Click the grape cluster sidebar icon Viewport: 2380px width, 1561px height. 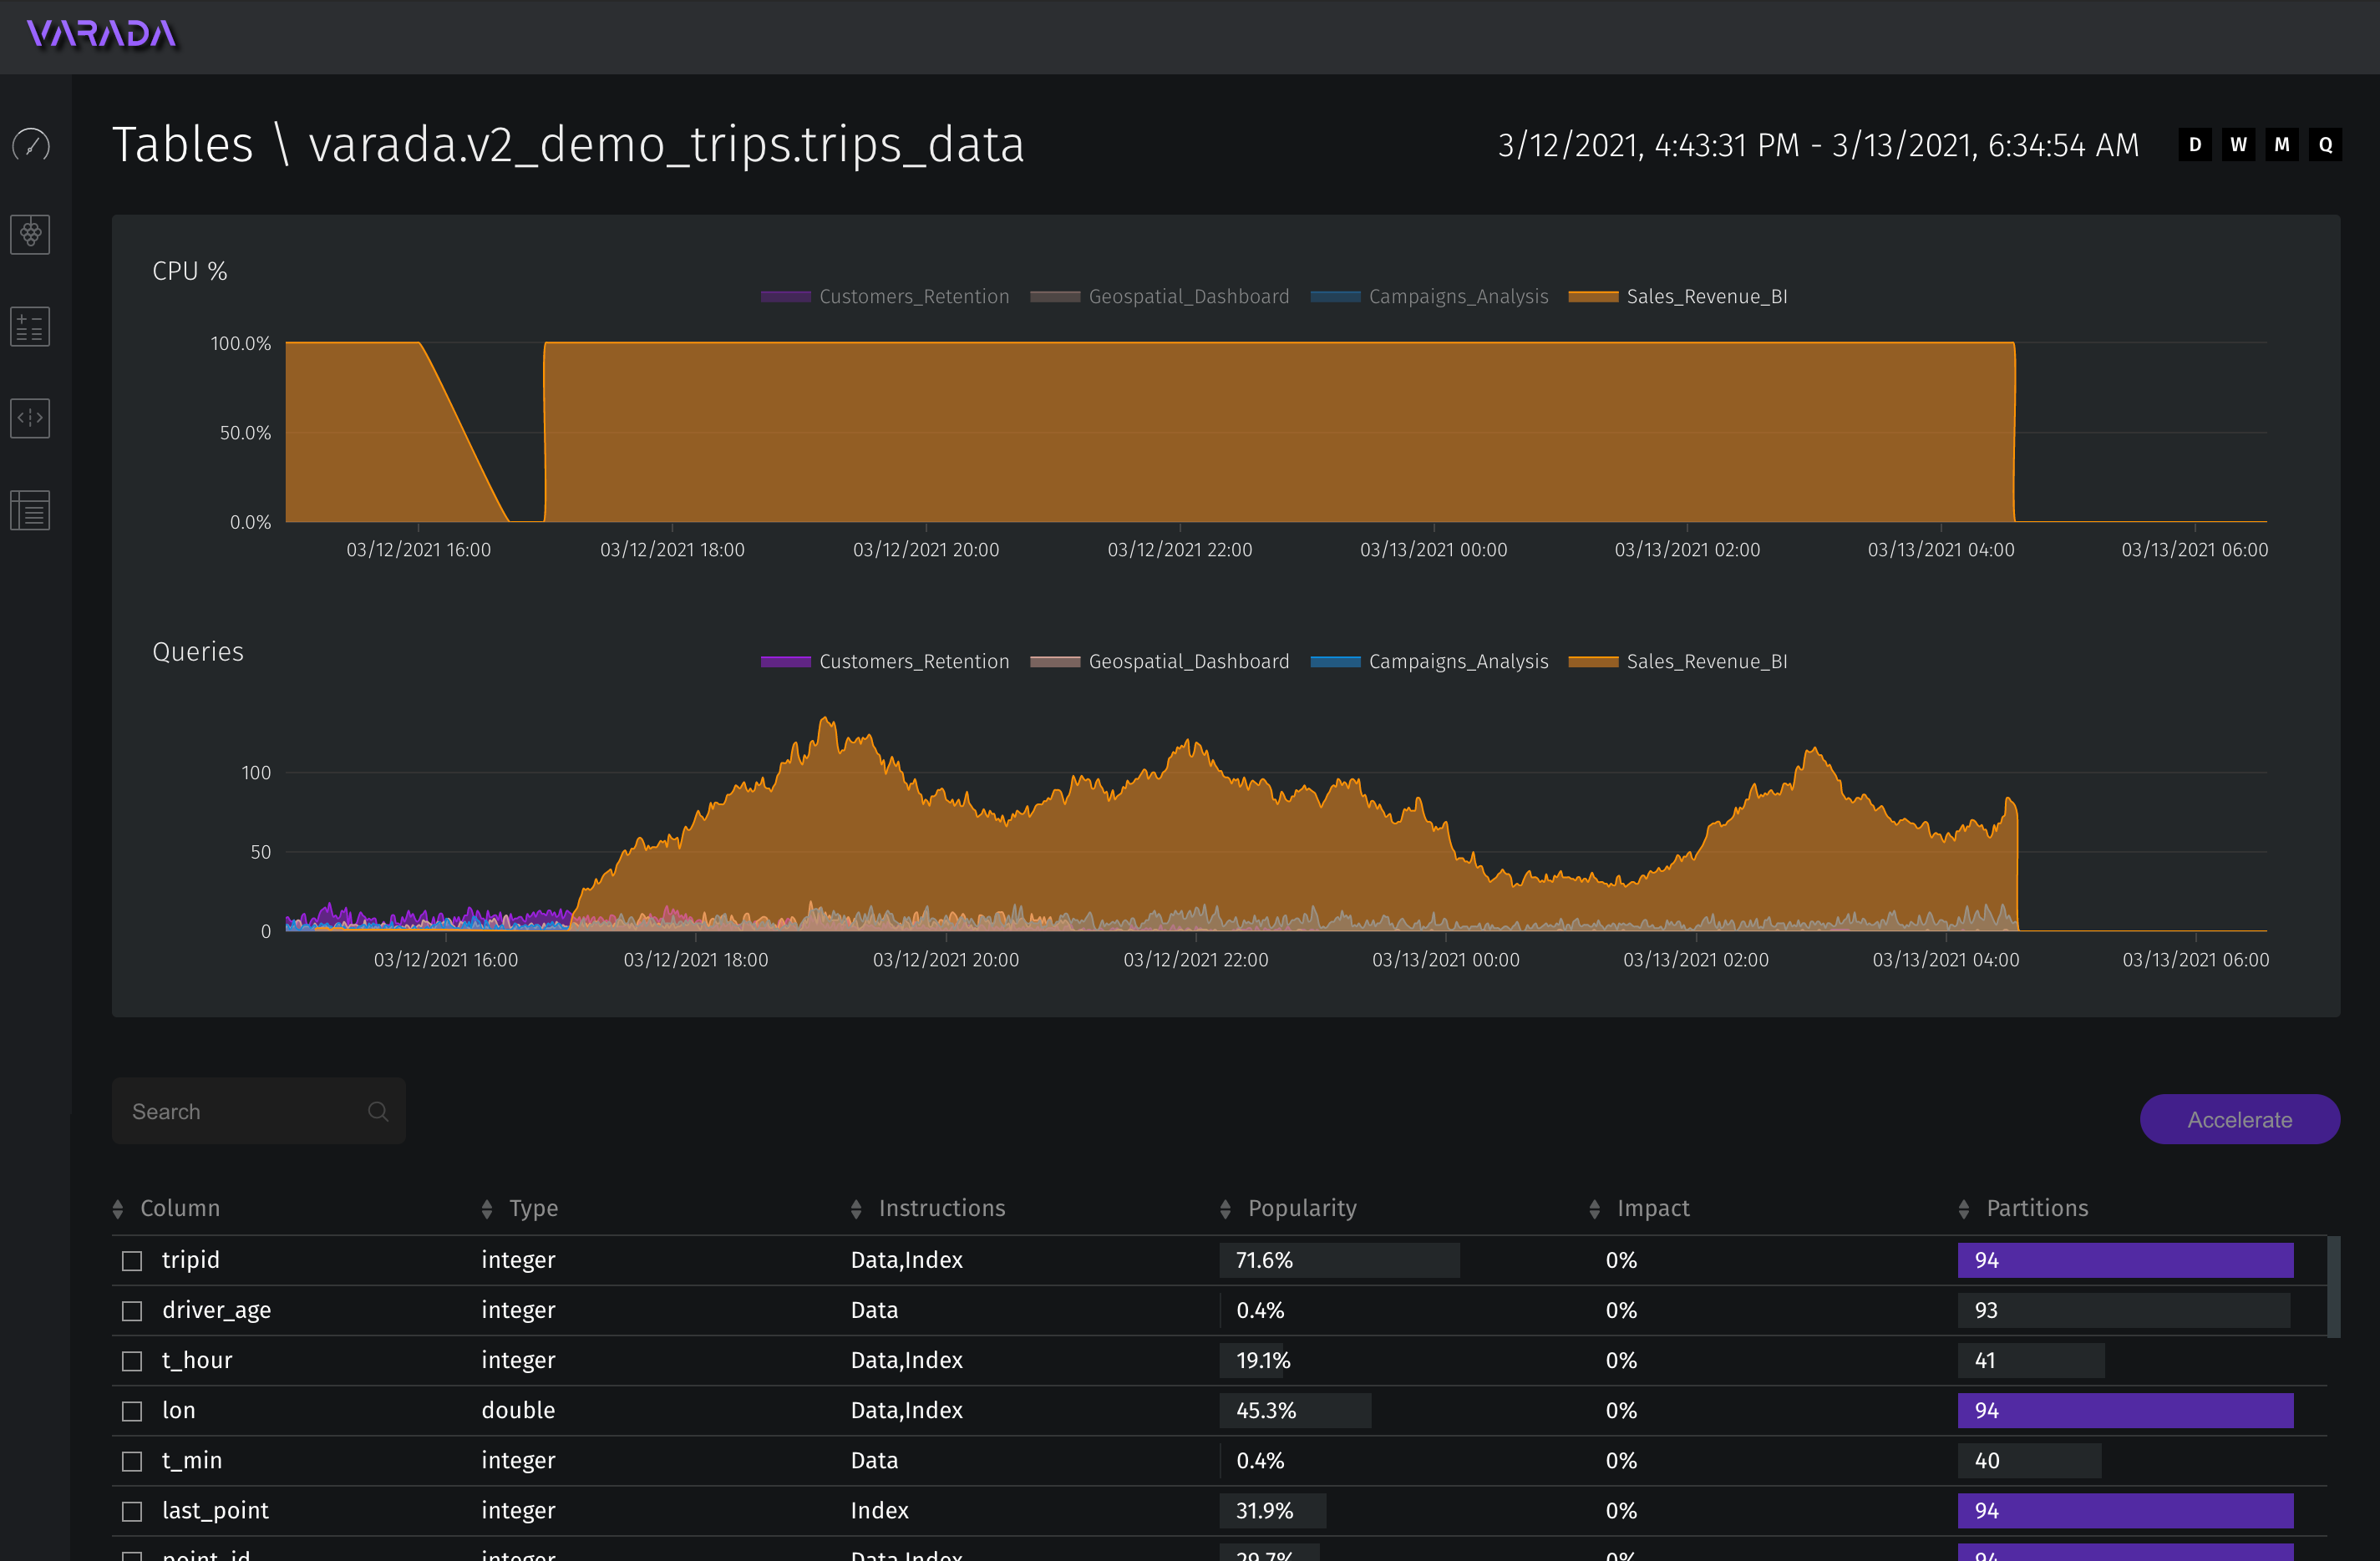click(x=31, y=234)
